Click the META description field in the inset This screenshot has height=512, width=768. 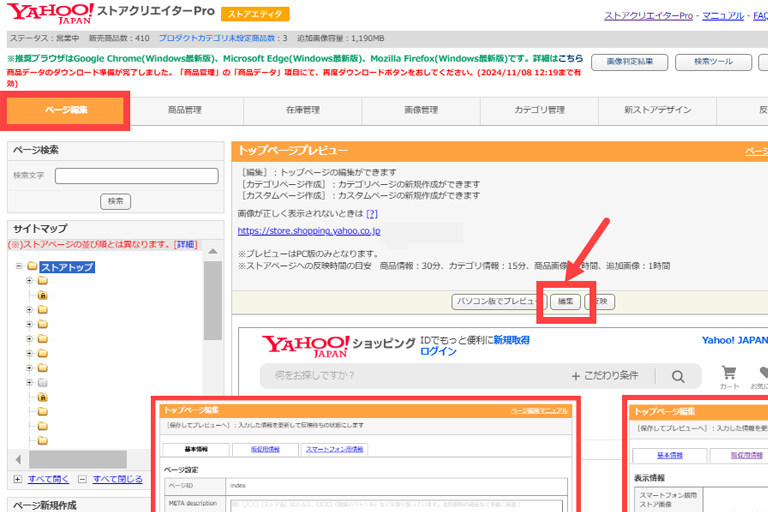(396, 505)
